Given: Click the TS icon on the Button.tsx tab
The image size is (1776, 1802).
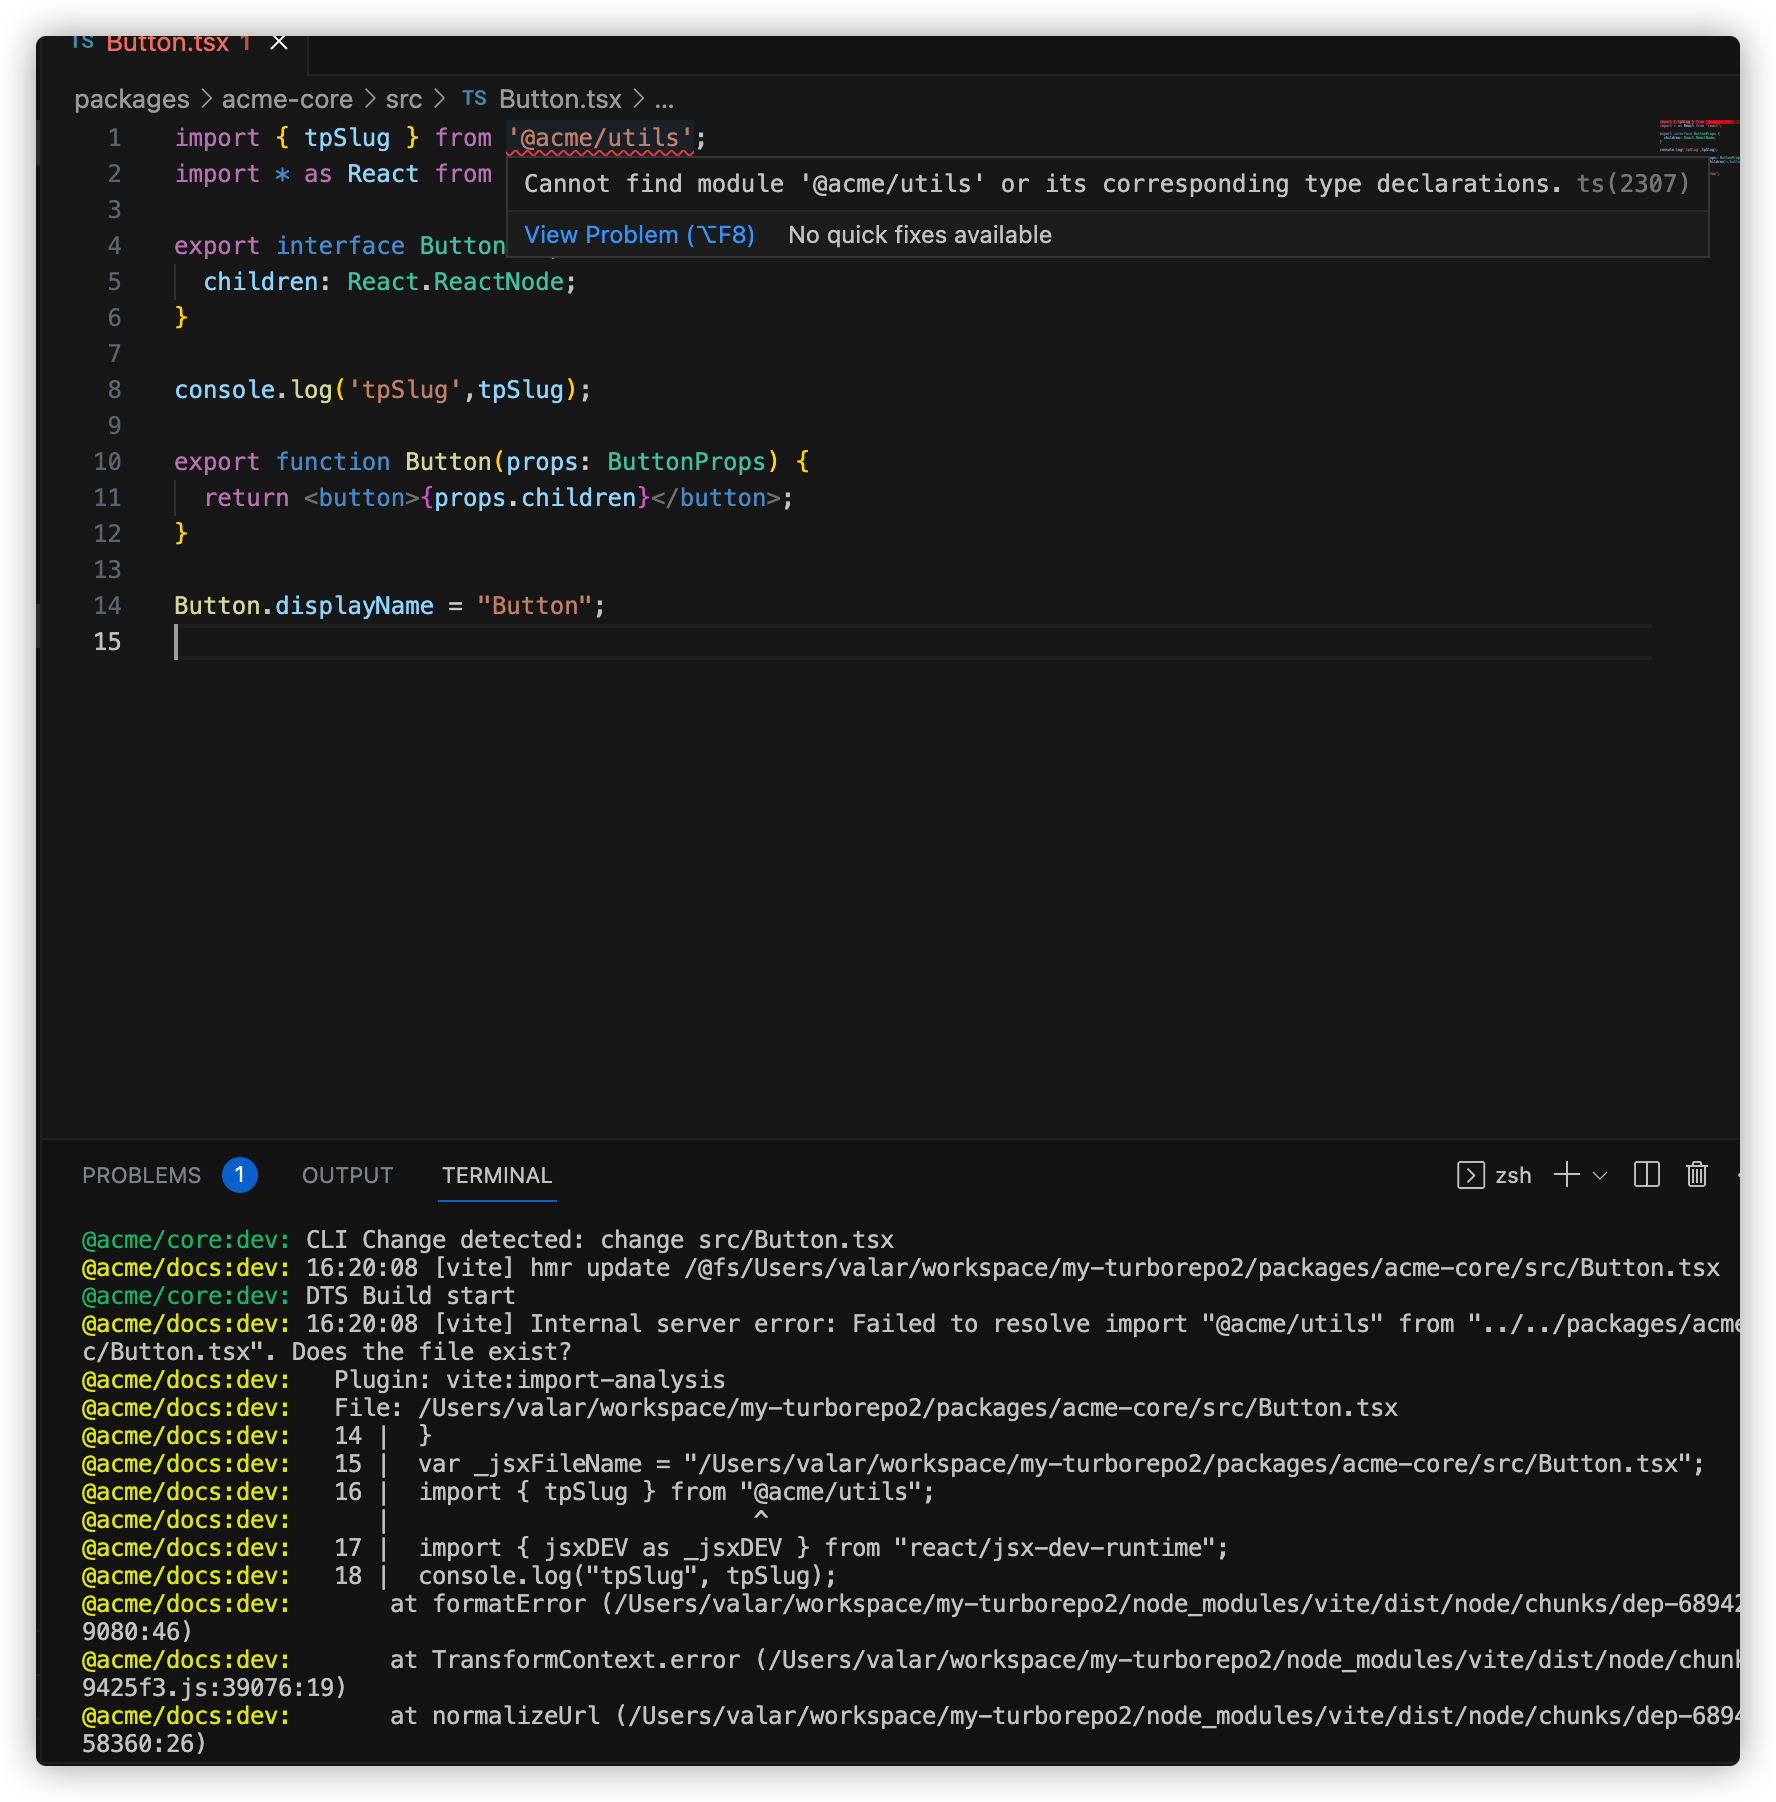Looking at the screenshot, I should (x=82, y=41).
